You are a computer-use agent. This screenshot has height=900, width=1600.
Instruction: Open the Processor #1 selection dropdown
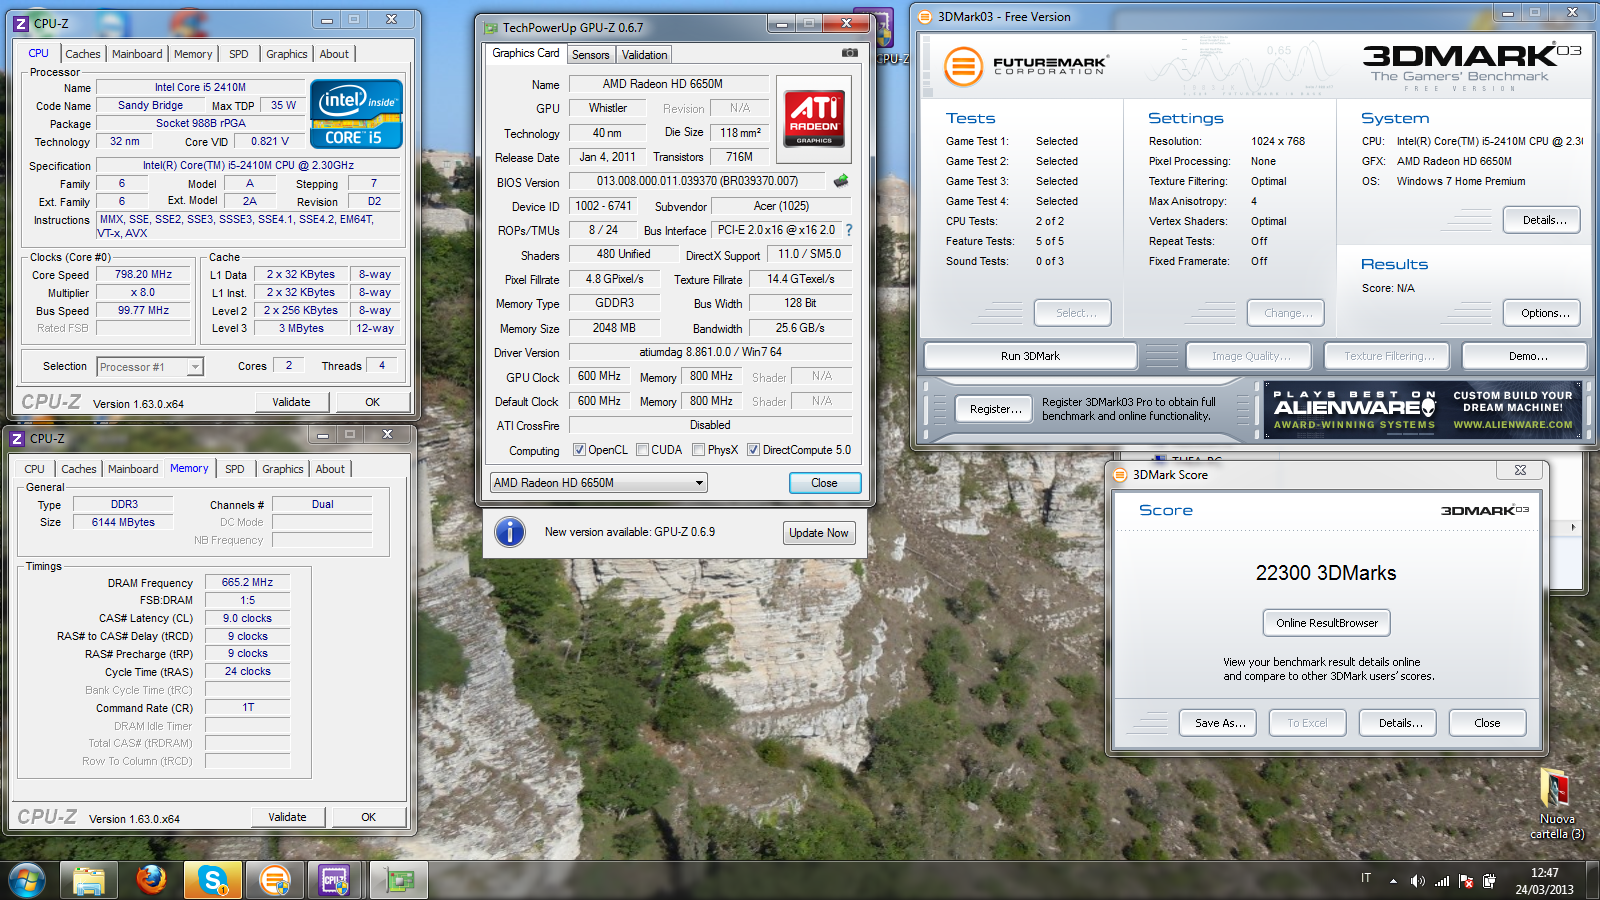click(x=150, y=367)
